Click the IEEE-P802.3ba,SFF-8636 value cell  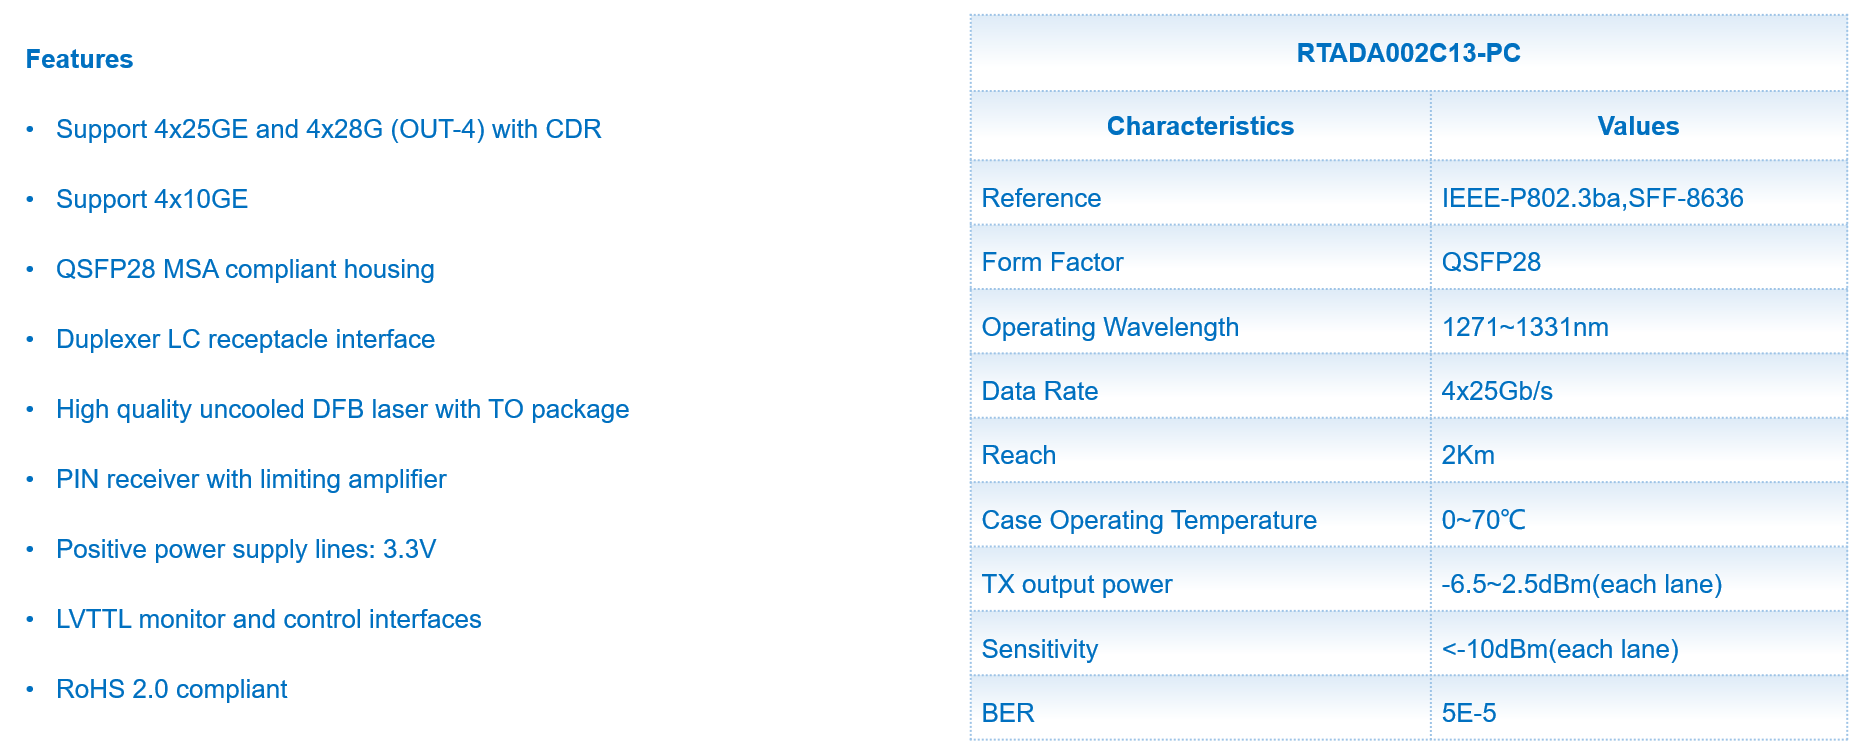(1592, 198)
